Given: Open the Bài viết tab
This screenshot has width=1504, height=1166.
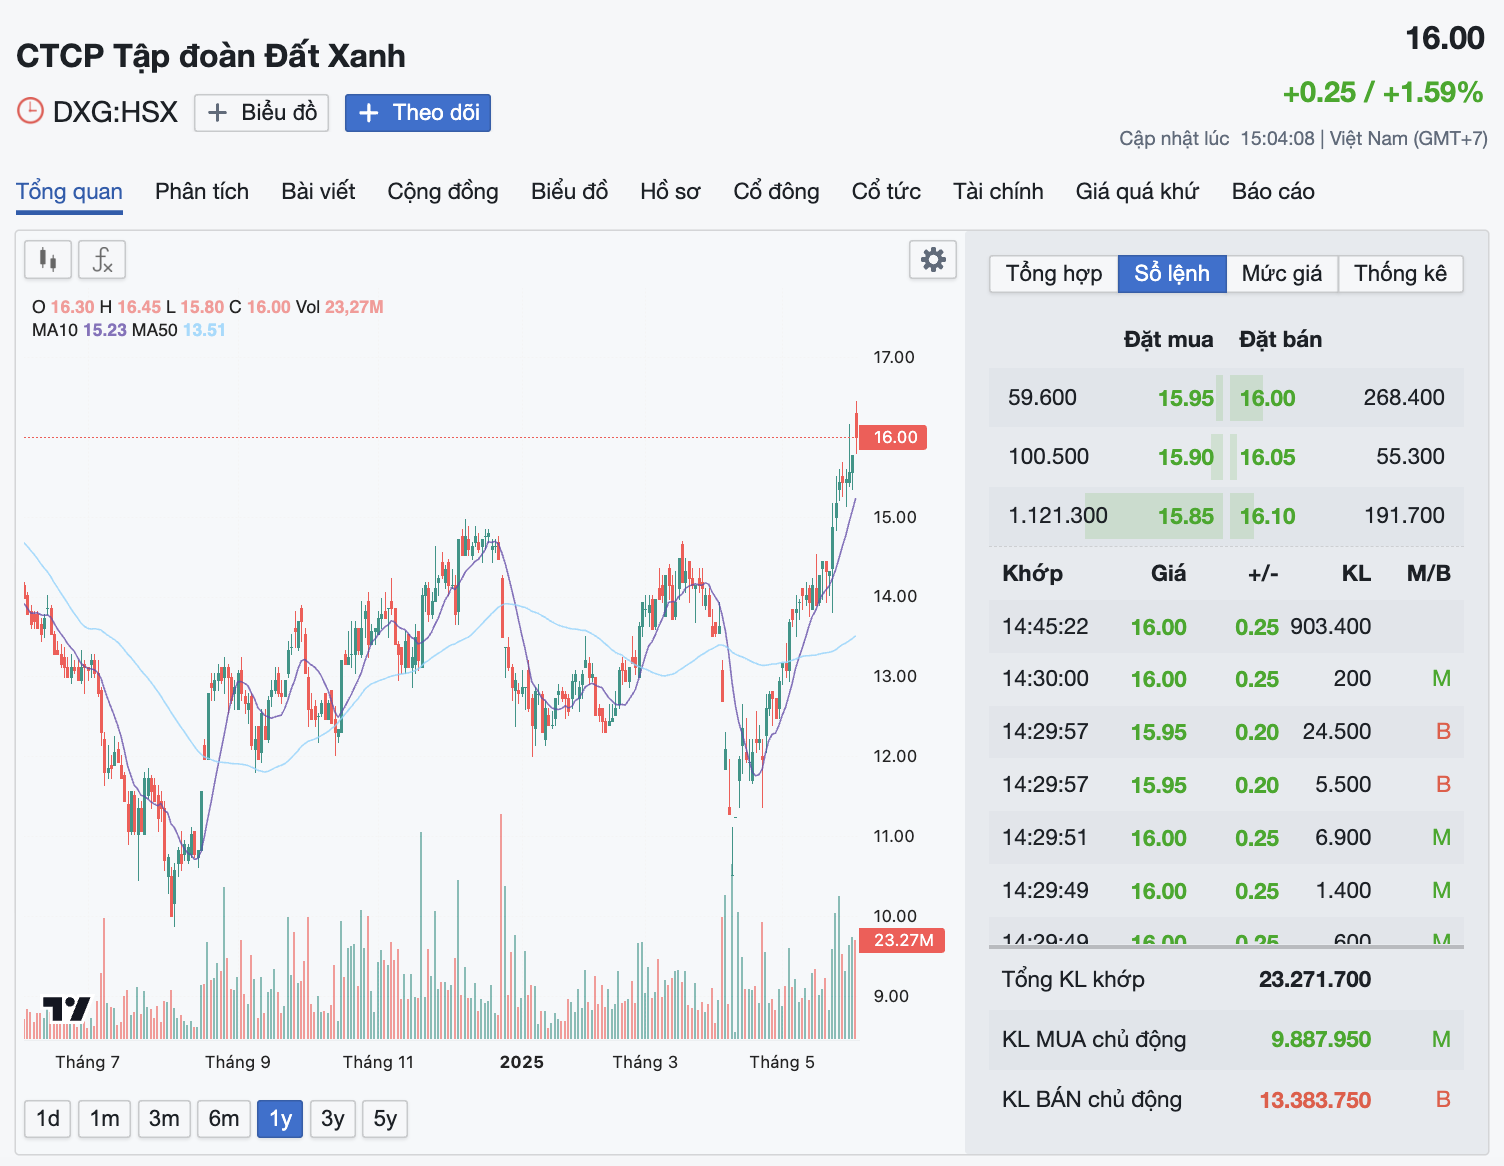Looking at the screenshot, I should click(318, 191).
